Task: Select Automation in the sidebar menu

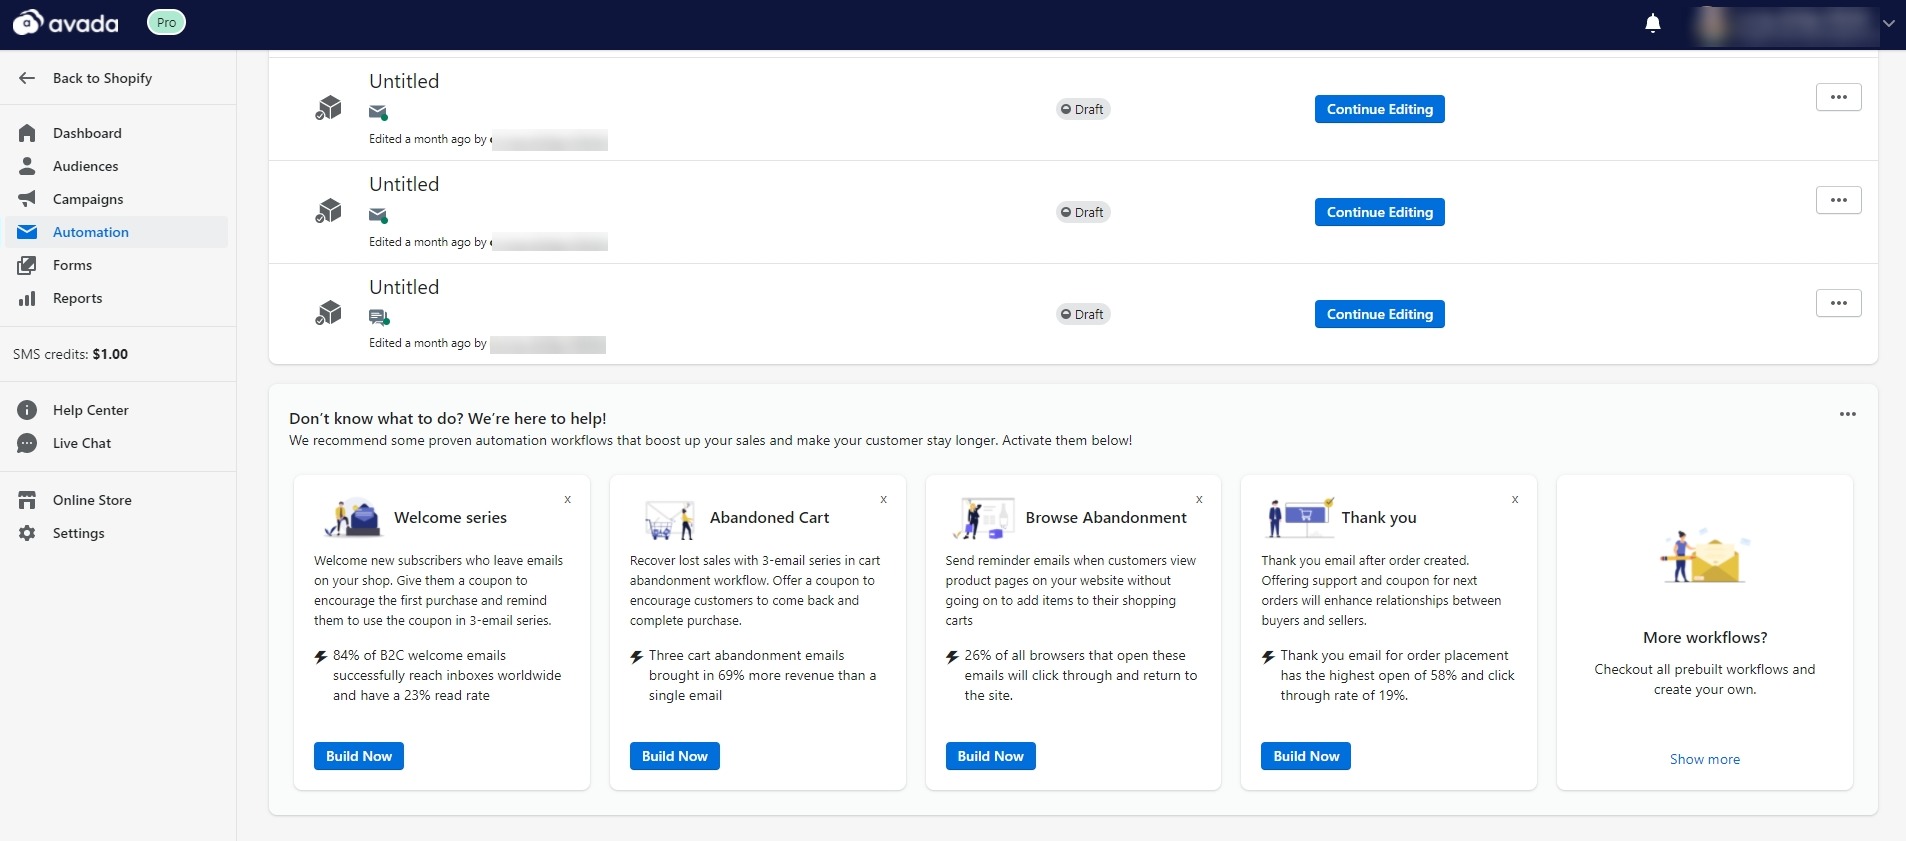Action: 90,232
